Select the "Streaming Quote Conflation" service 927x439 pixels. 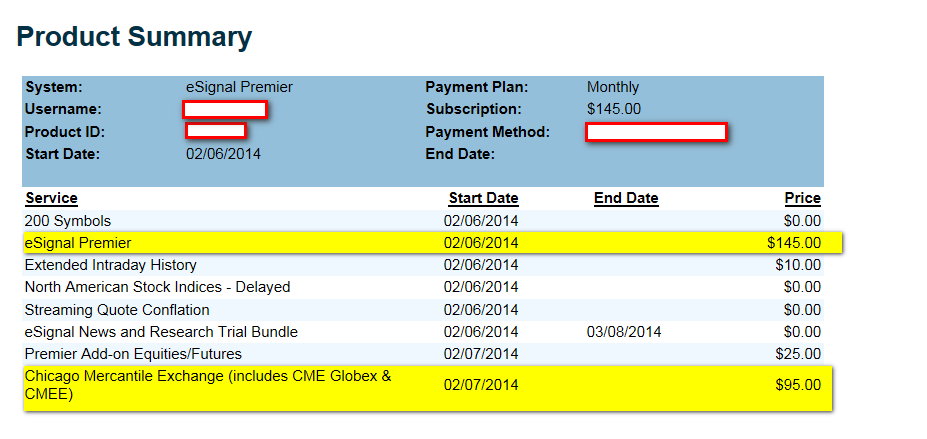[117, 310]
